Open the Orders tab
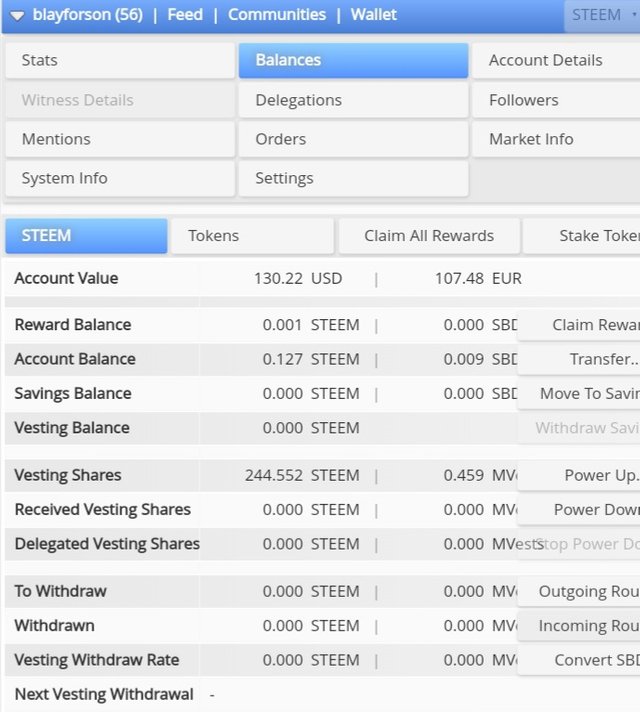Screen dimensions: 640x712 point(353,139)
